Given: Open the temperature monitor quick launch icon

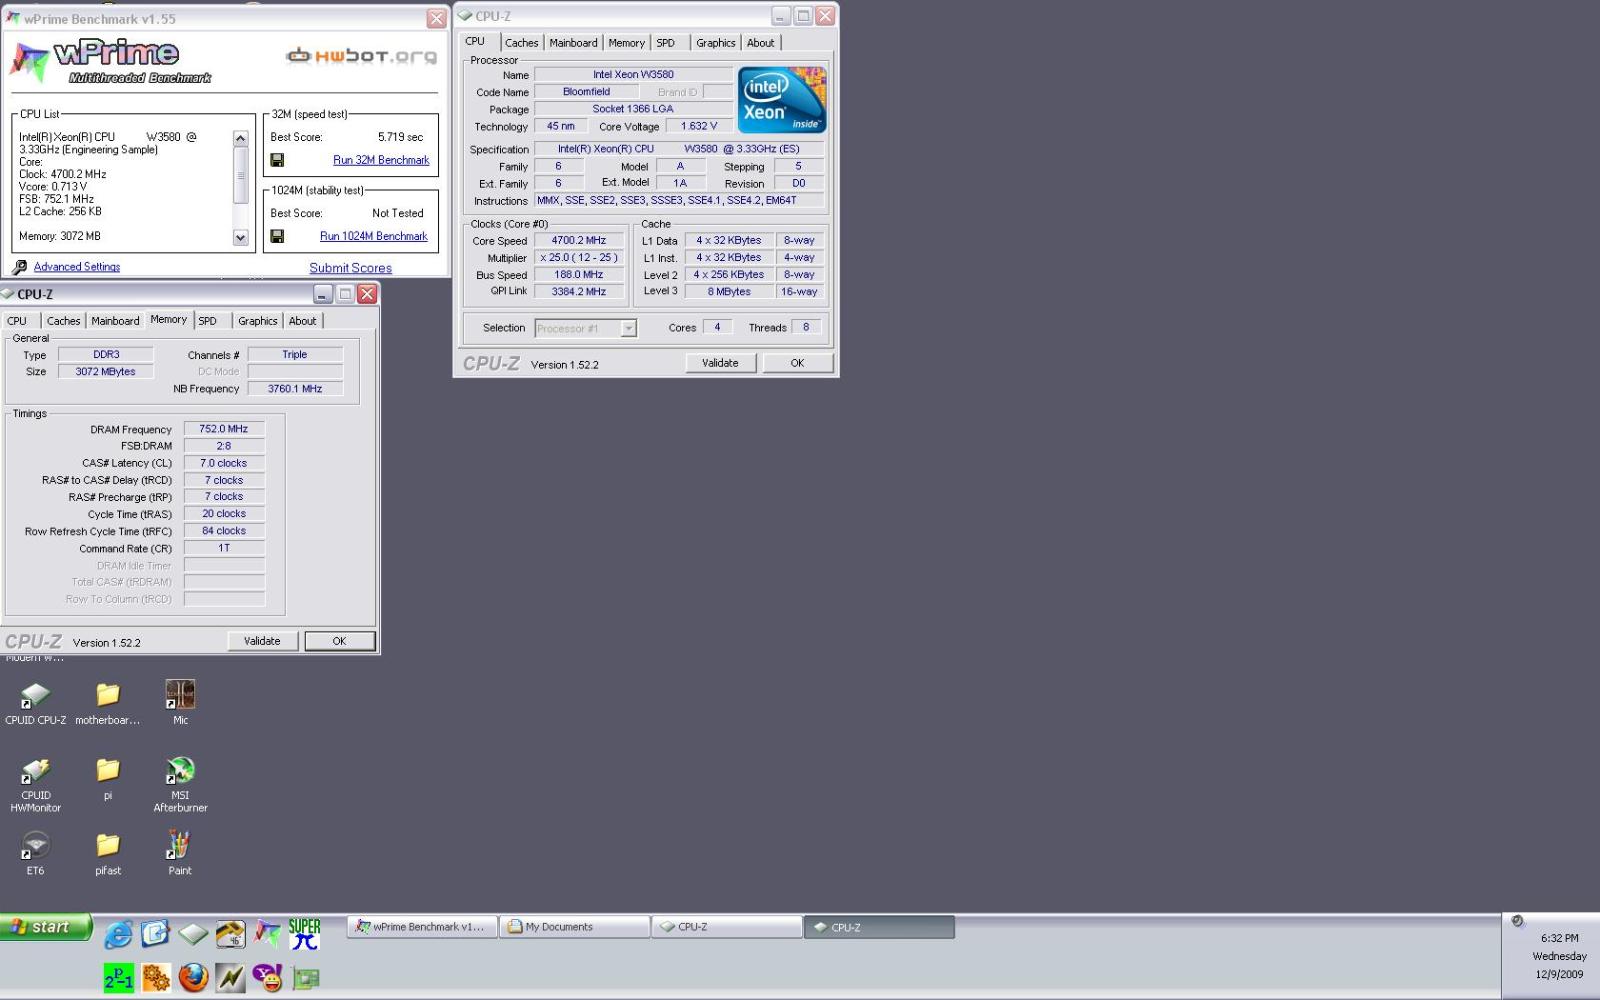Looking at the screenshot, I should click(x=230, y=934).
